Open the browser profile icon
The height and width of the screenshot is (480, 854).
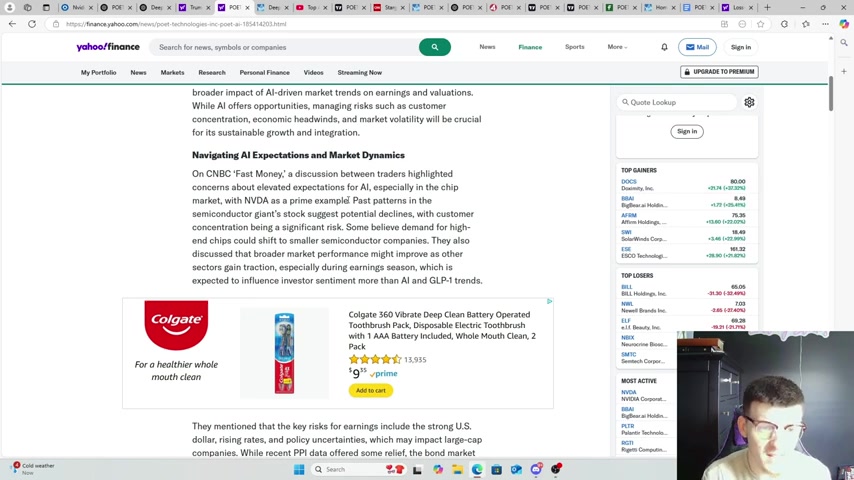click(9, 8)
